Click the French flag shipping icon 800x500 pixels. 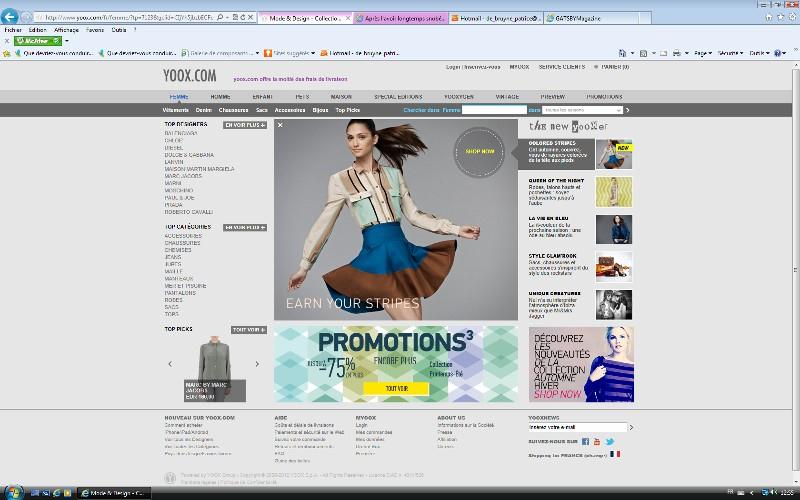click(615, 454)
